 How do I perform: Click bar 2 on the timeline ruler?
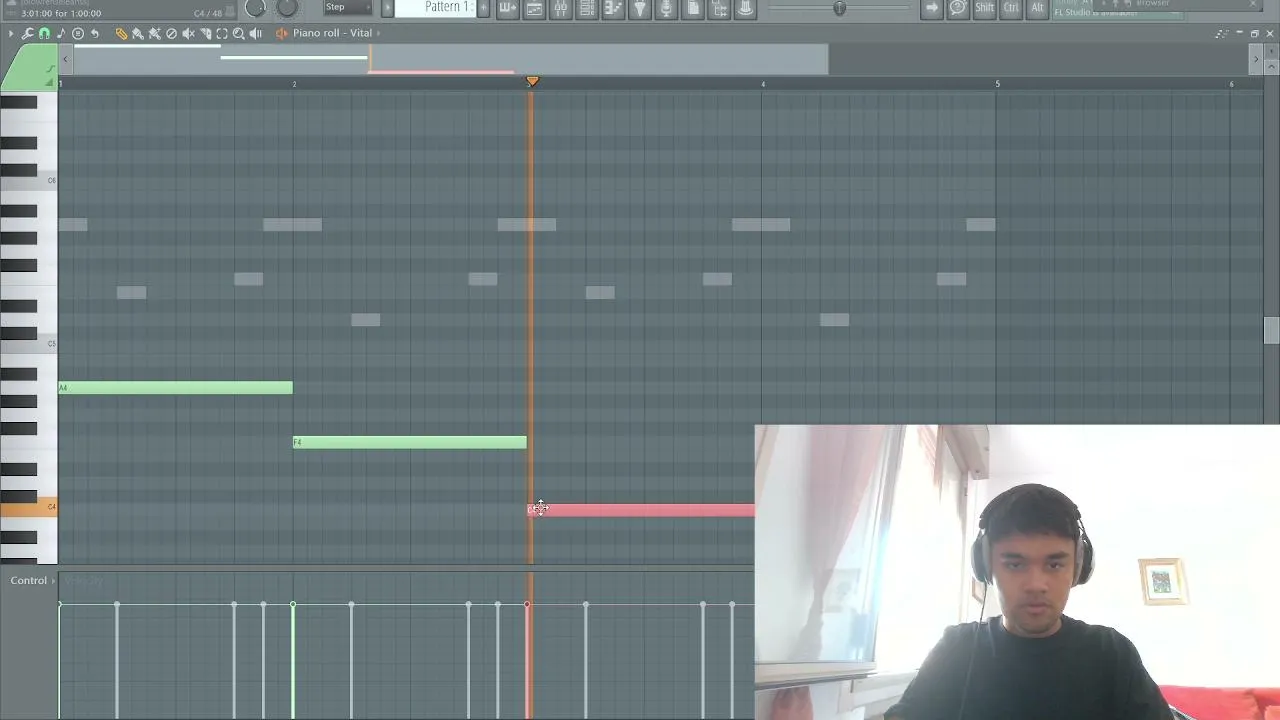294,84
